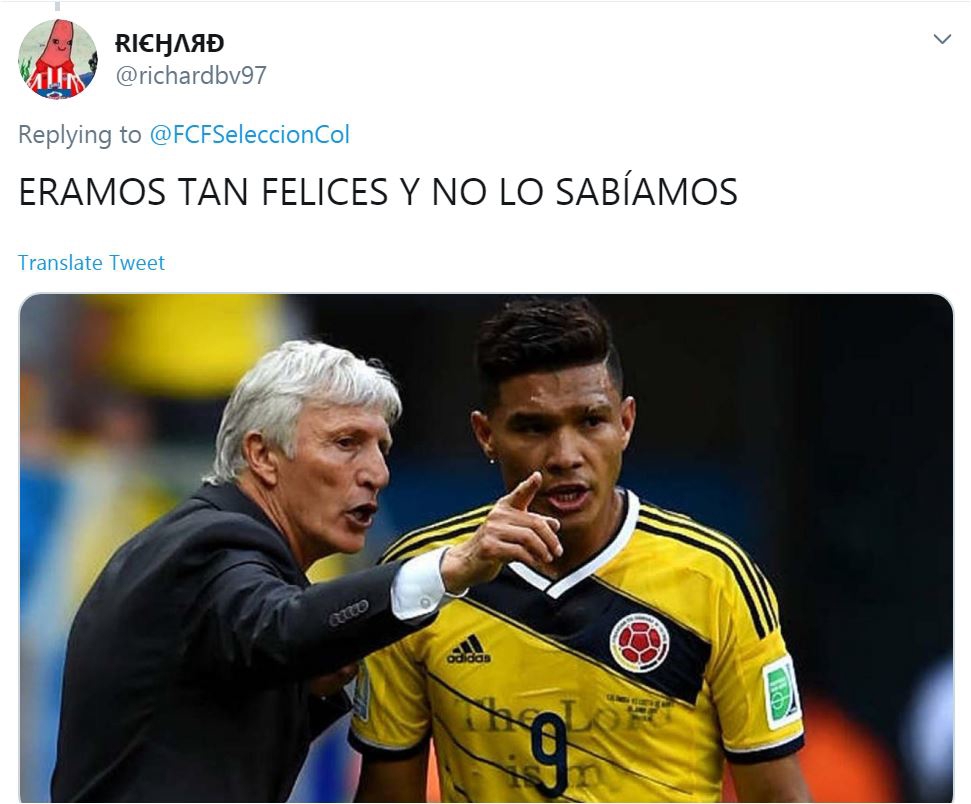
Task: Open the attached photo of coach and player
Action: (x=486, y=548)
